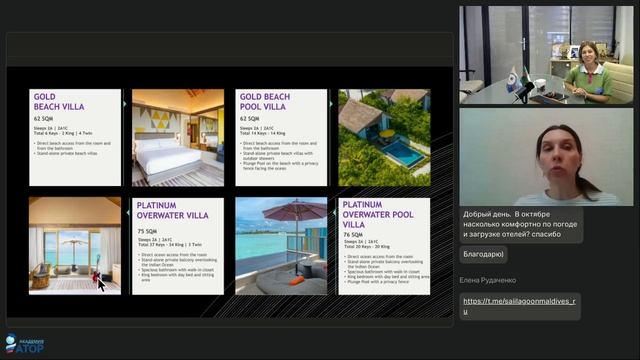Click the 'PLATINUM OVERWATER POOL VILLA' heading
Image resolution: width=640 pixels, height=360 pixels.
378,214
